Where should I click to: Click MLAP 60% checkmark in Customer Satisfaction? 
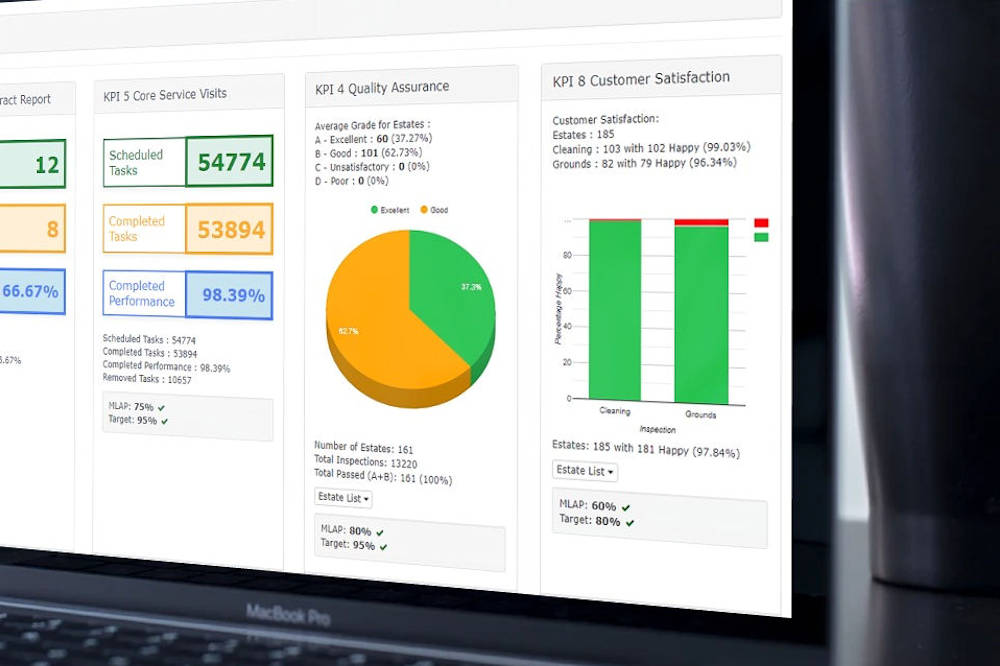(x=625, y=507)
